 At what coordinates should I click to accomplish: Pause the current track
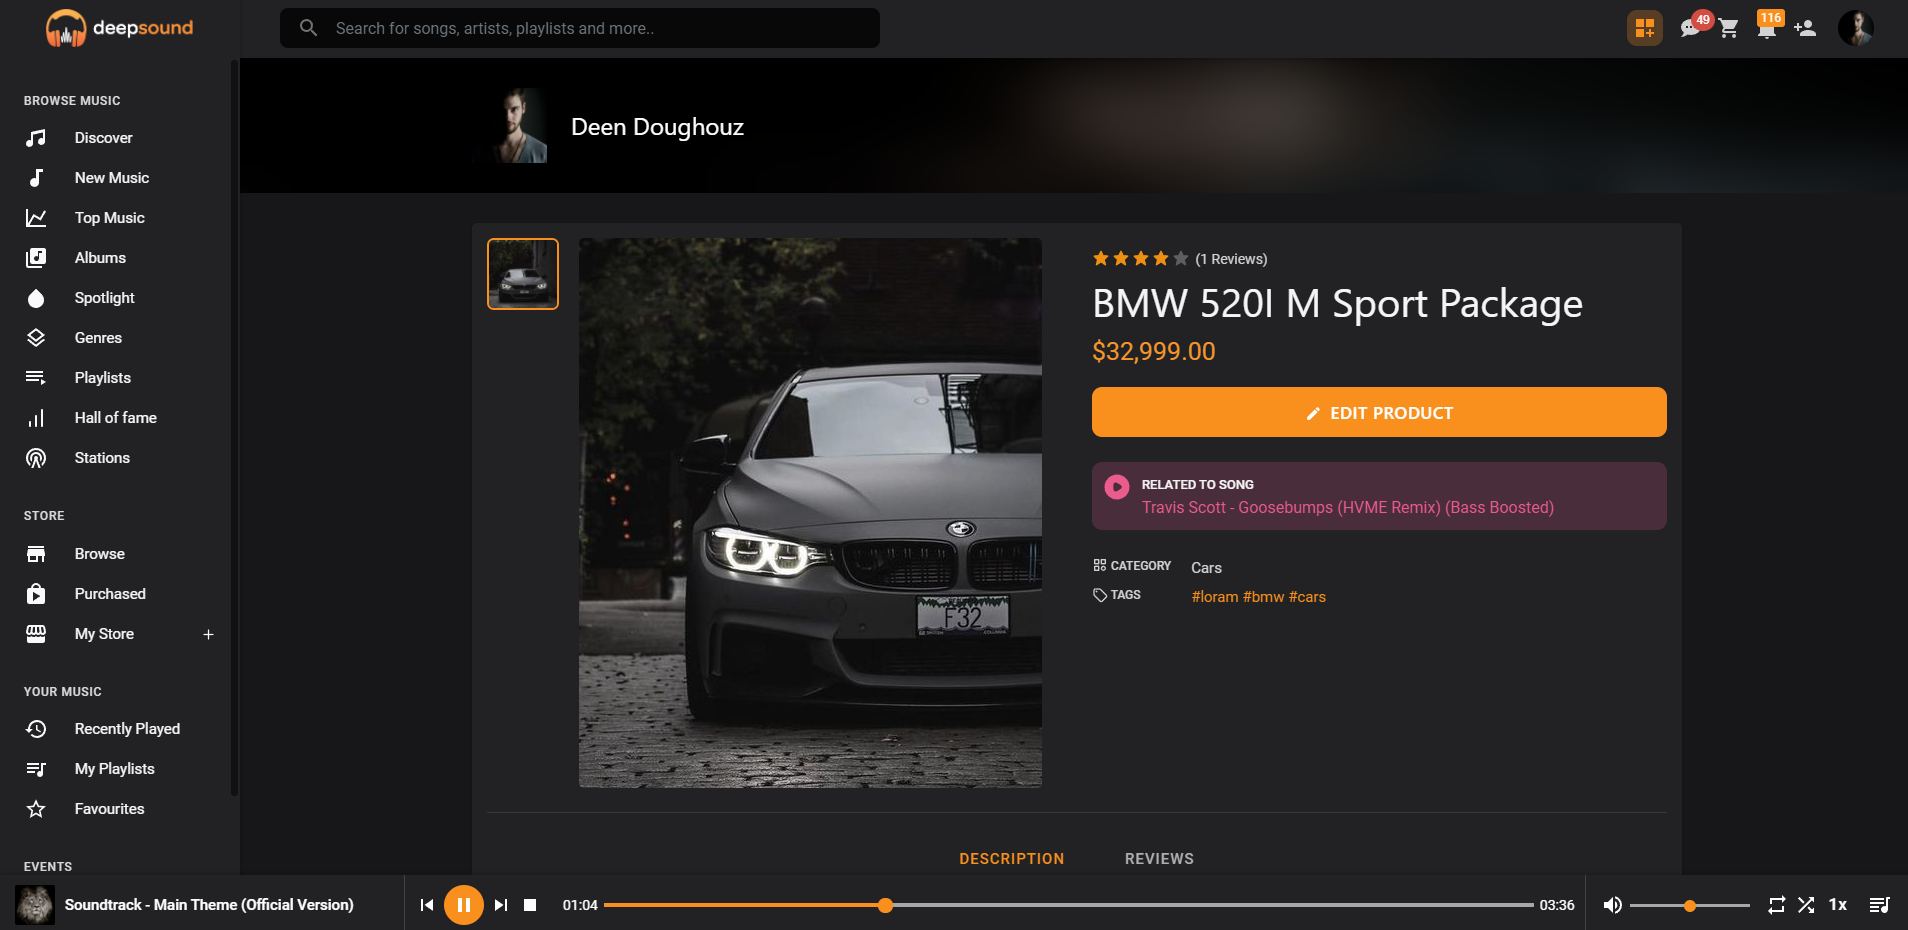click(x=464, y=905)
